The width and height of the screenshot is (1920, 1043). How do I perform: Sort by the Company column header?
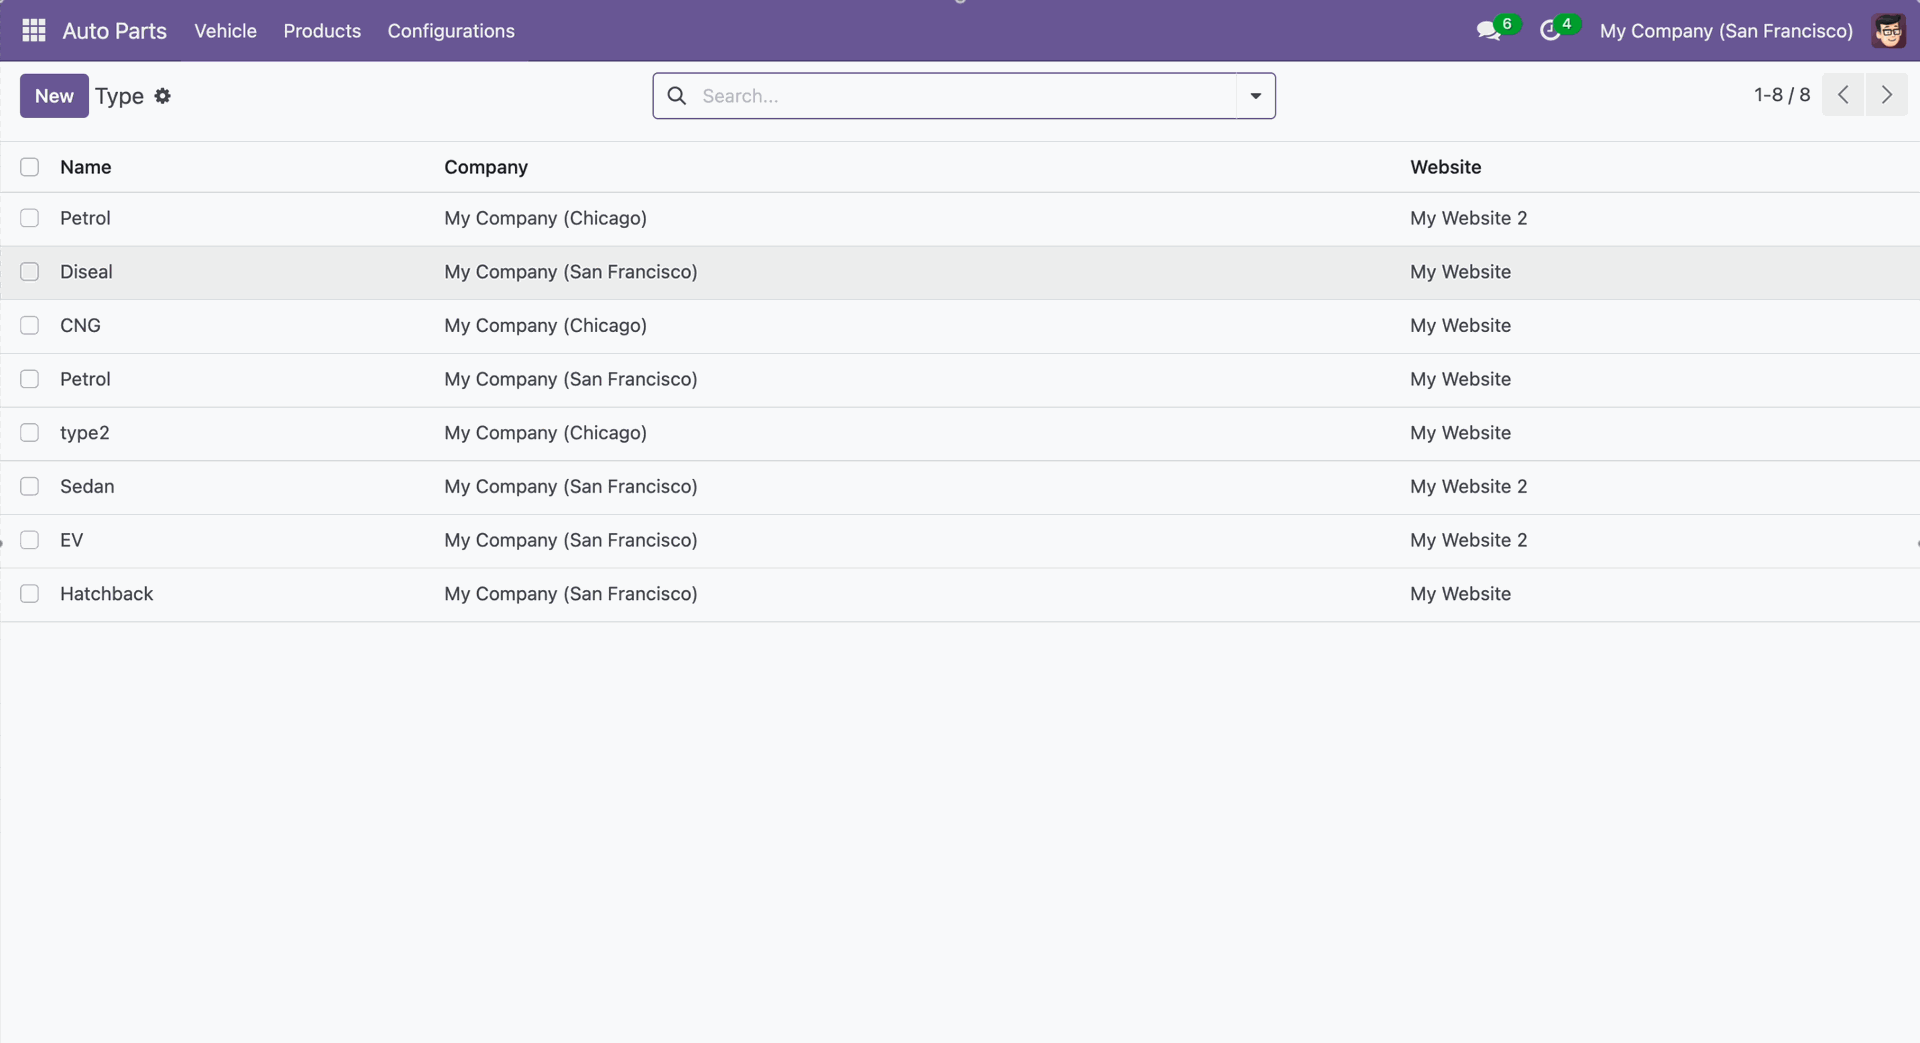pos(486,167)
